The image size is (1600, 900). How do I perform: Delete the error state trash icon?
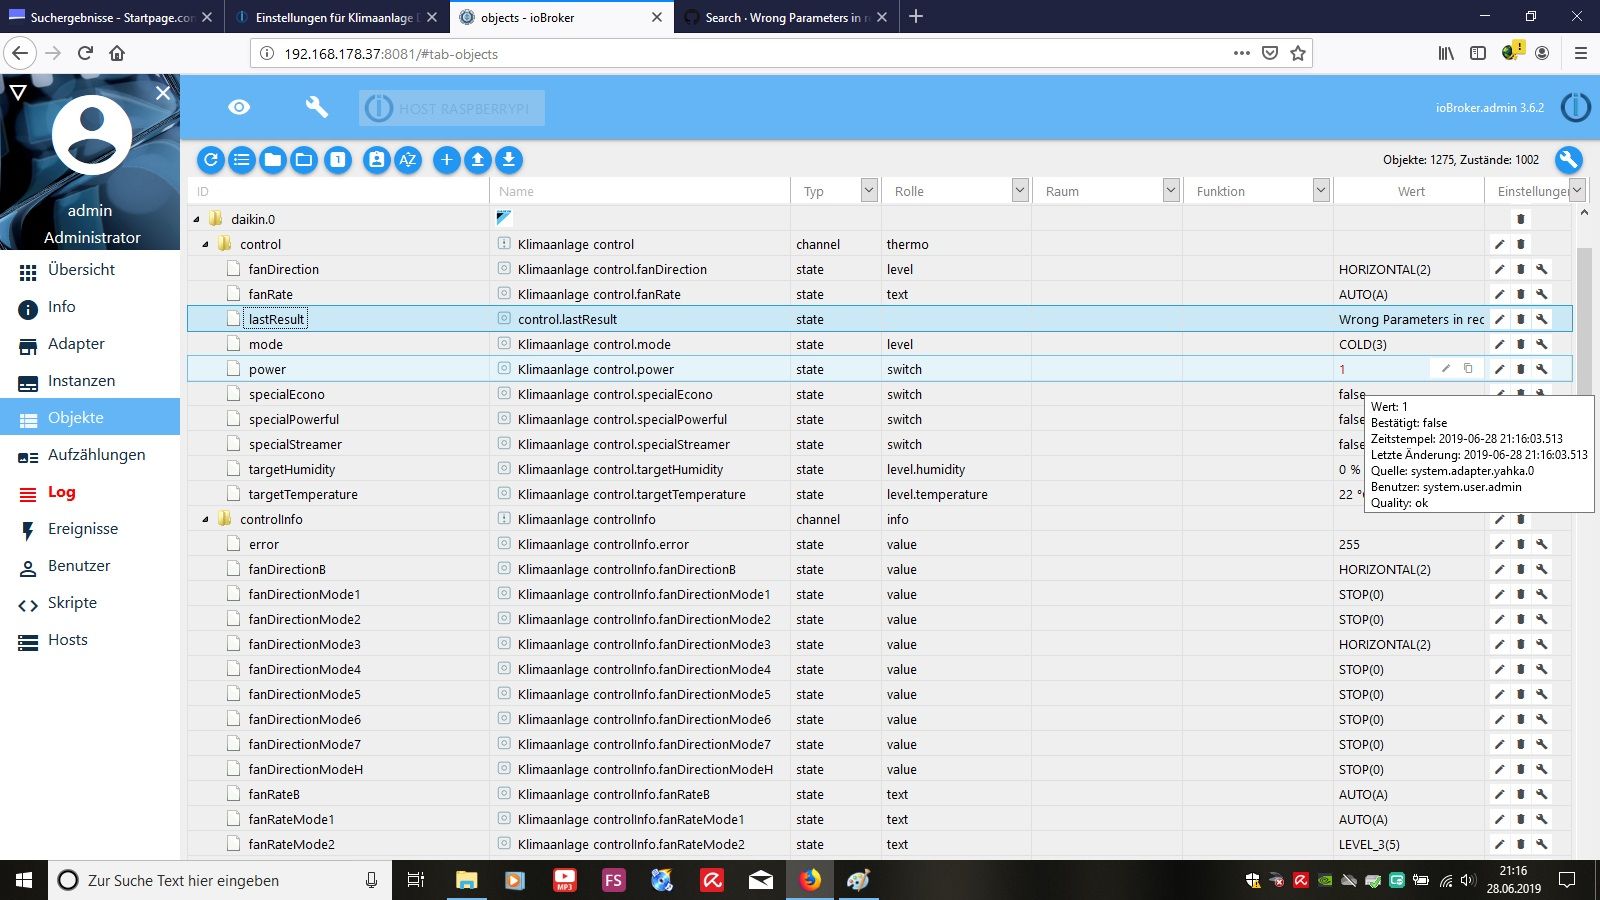click(x=1521, y=544)
